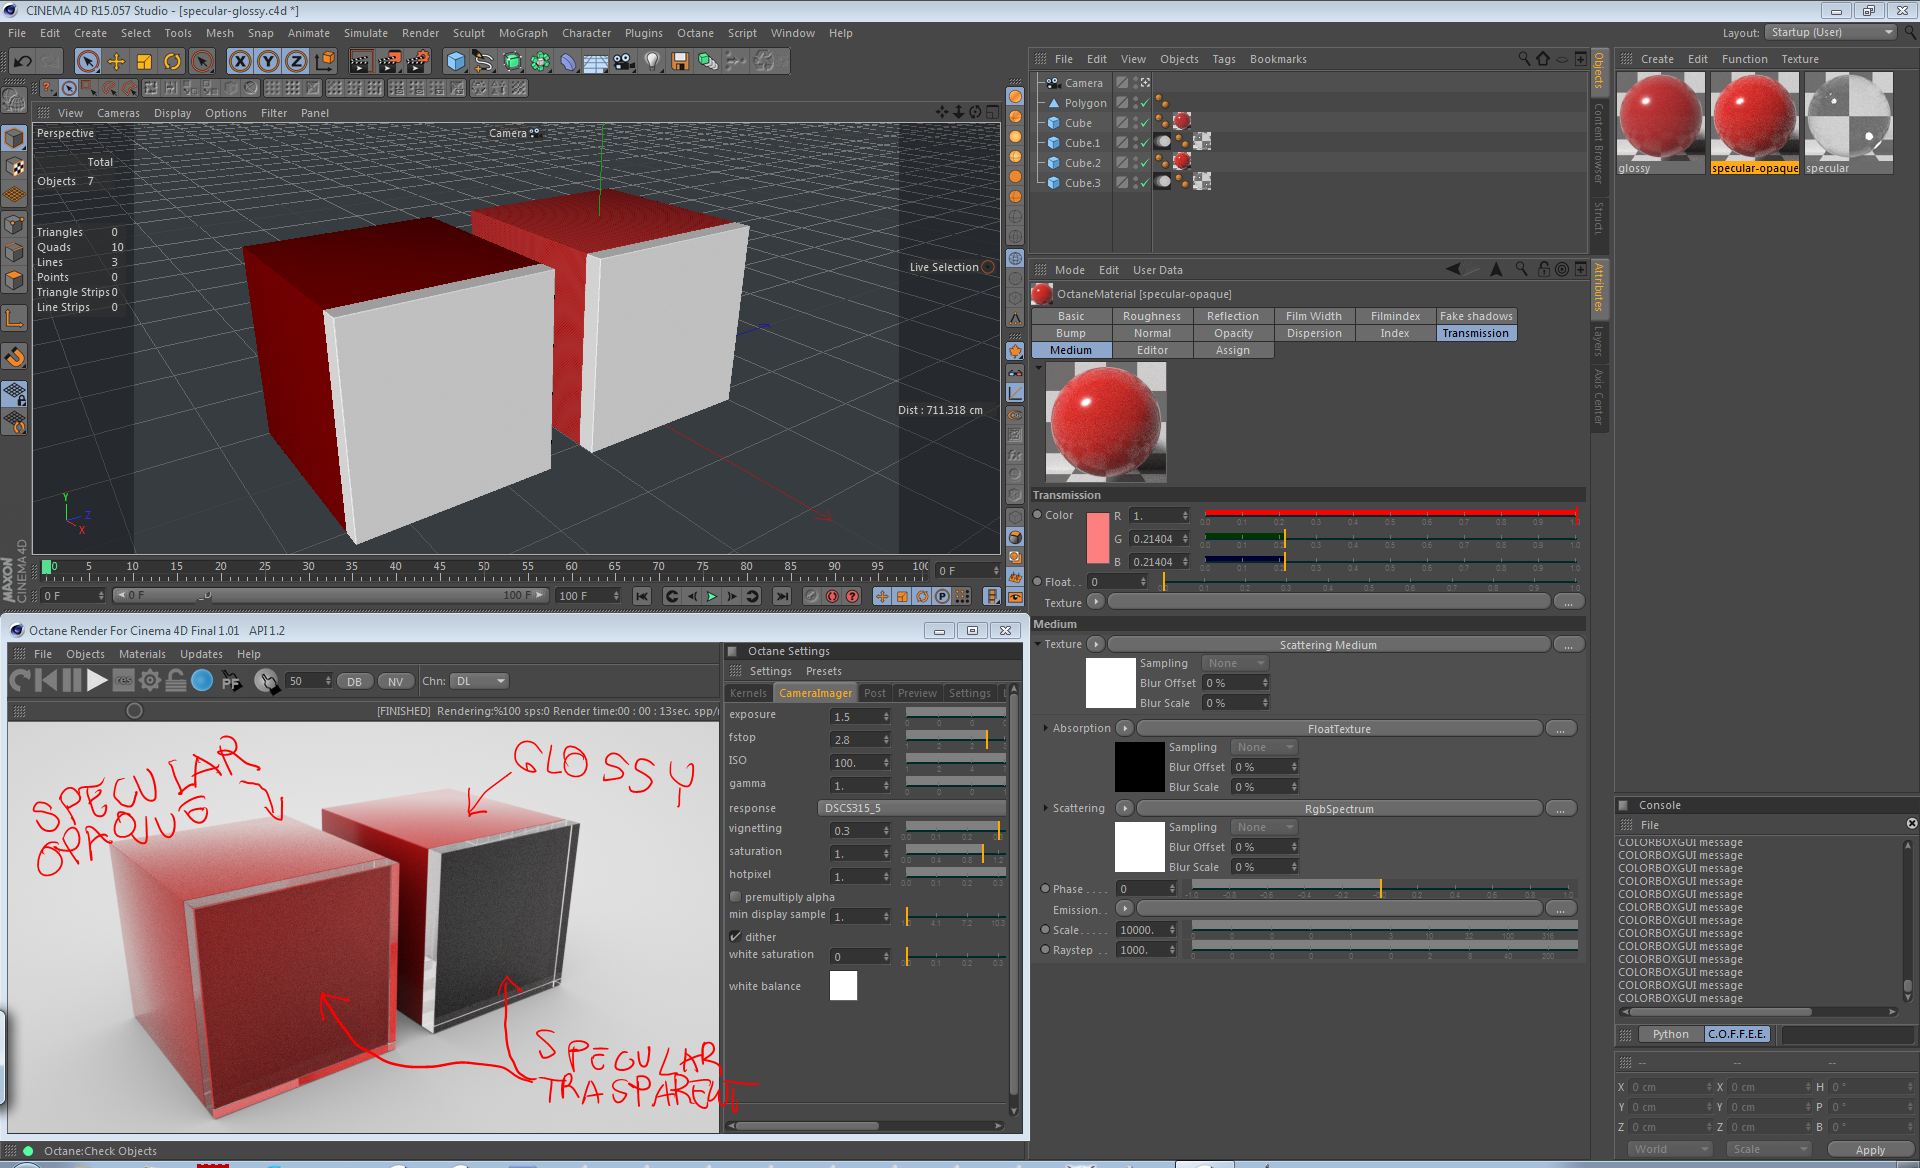Click the Transmission color swatch

click(x=1097, y=539)
